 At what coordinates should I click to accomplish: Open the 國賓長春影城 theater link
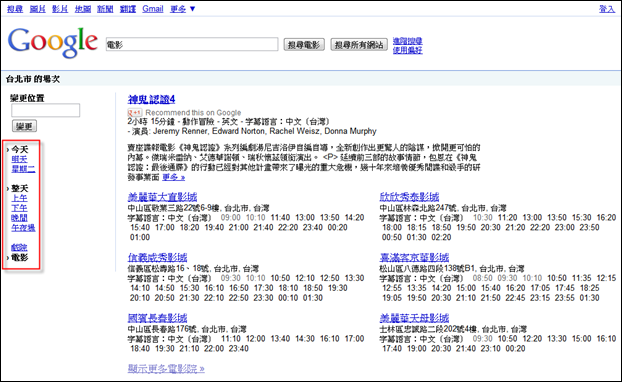tap(157, 318)
